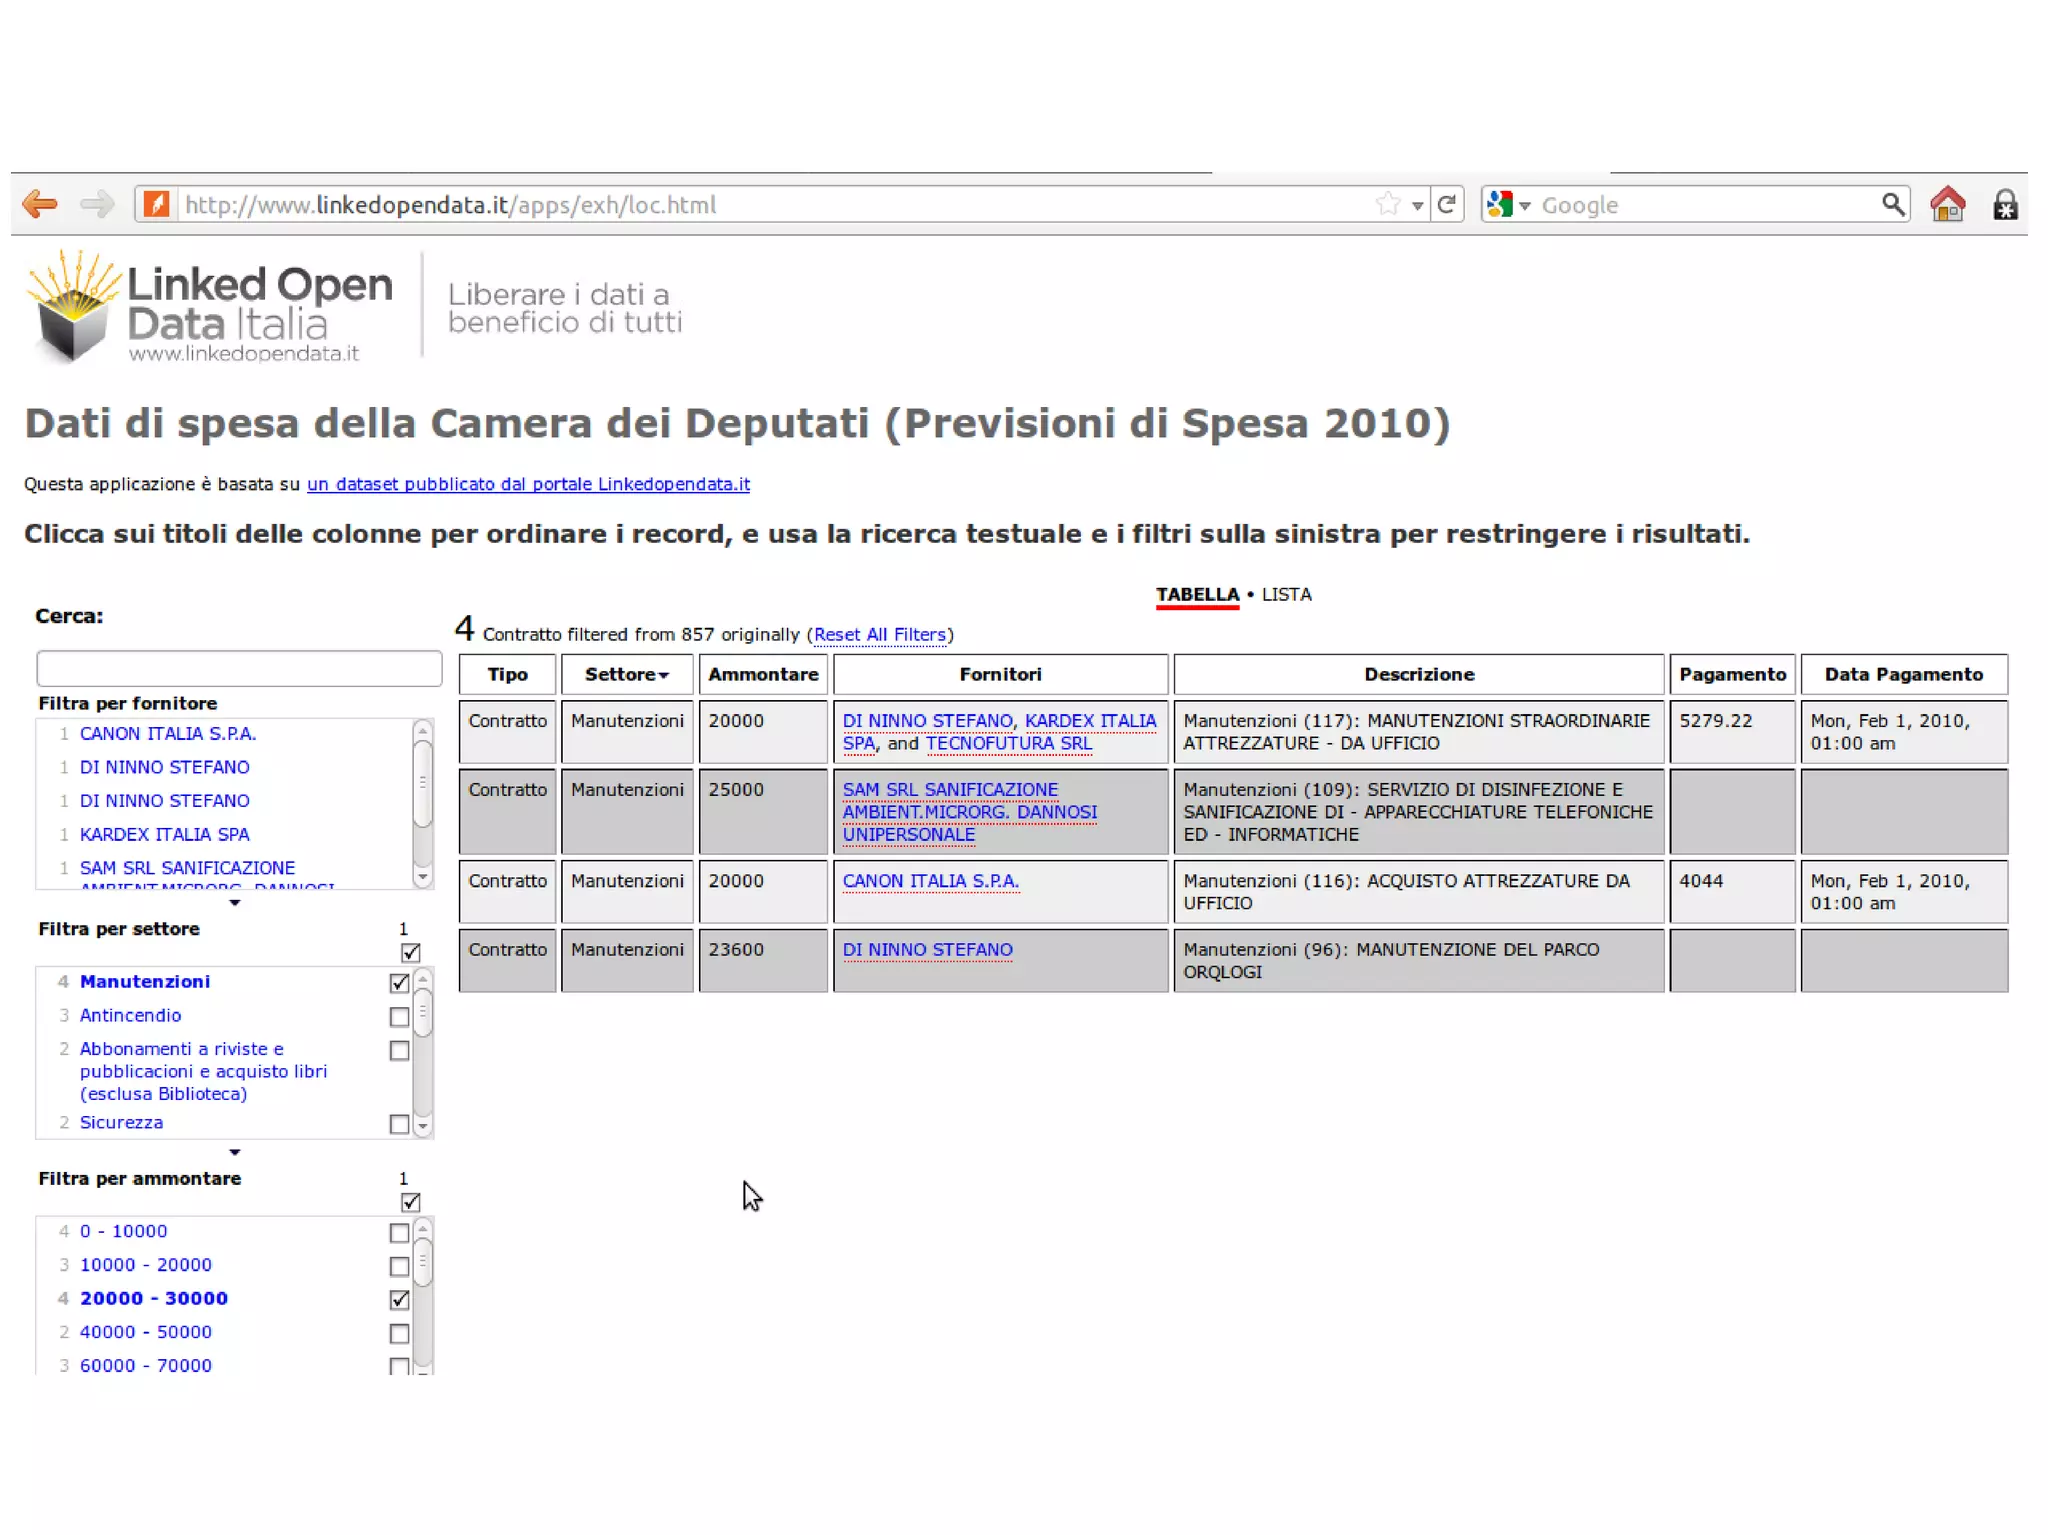Open the URL history dropdown arrow
Image resolution: width=2048 pixels, height=1535 pixels.
(1417, 206)
